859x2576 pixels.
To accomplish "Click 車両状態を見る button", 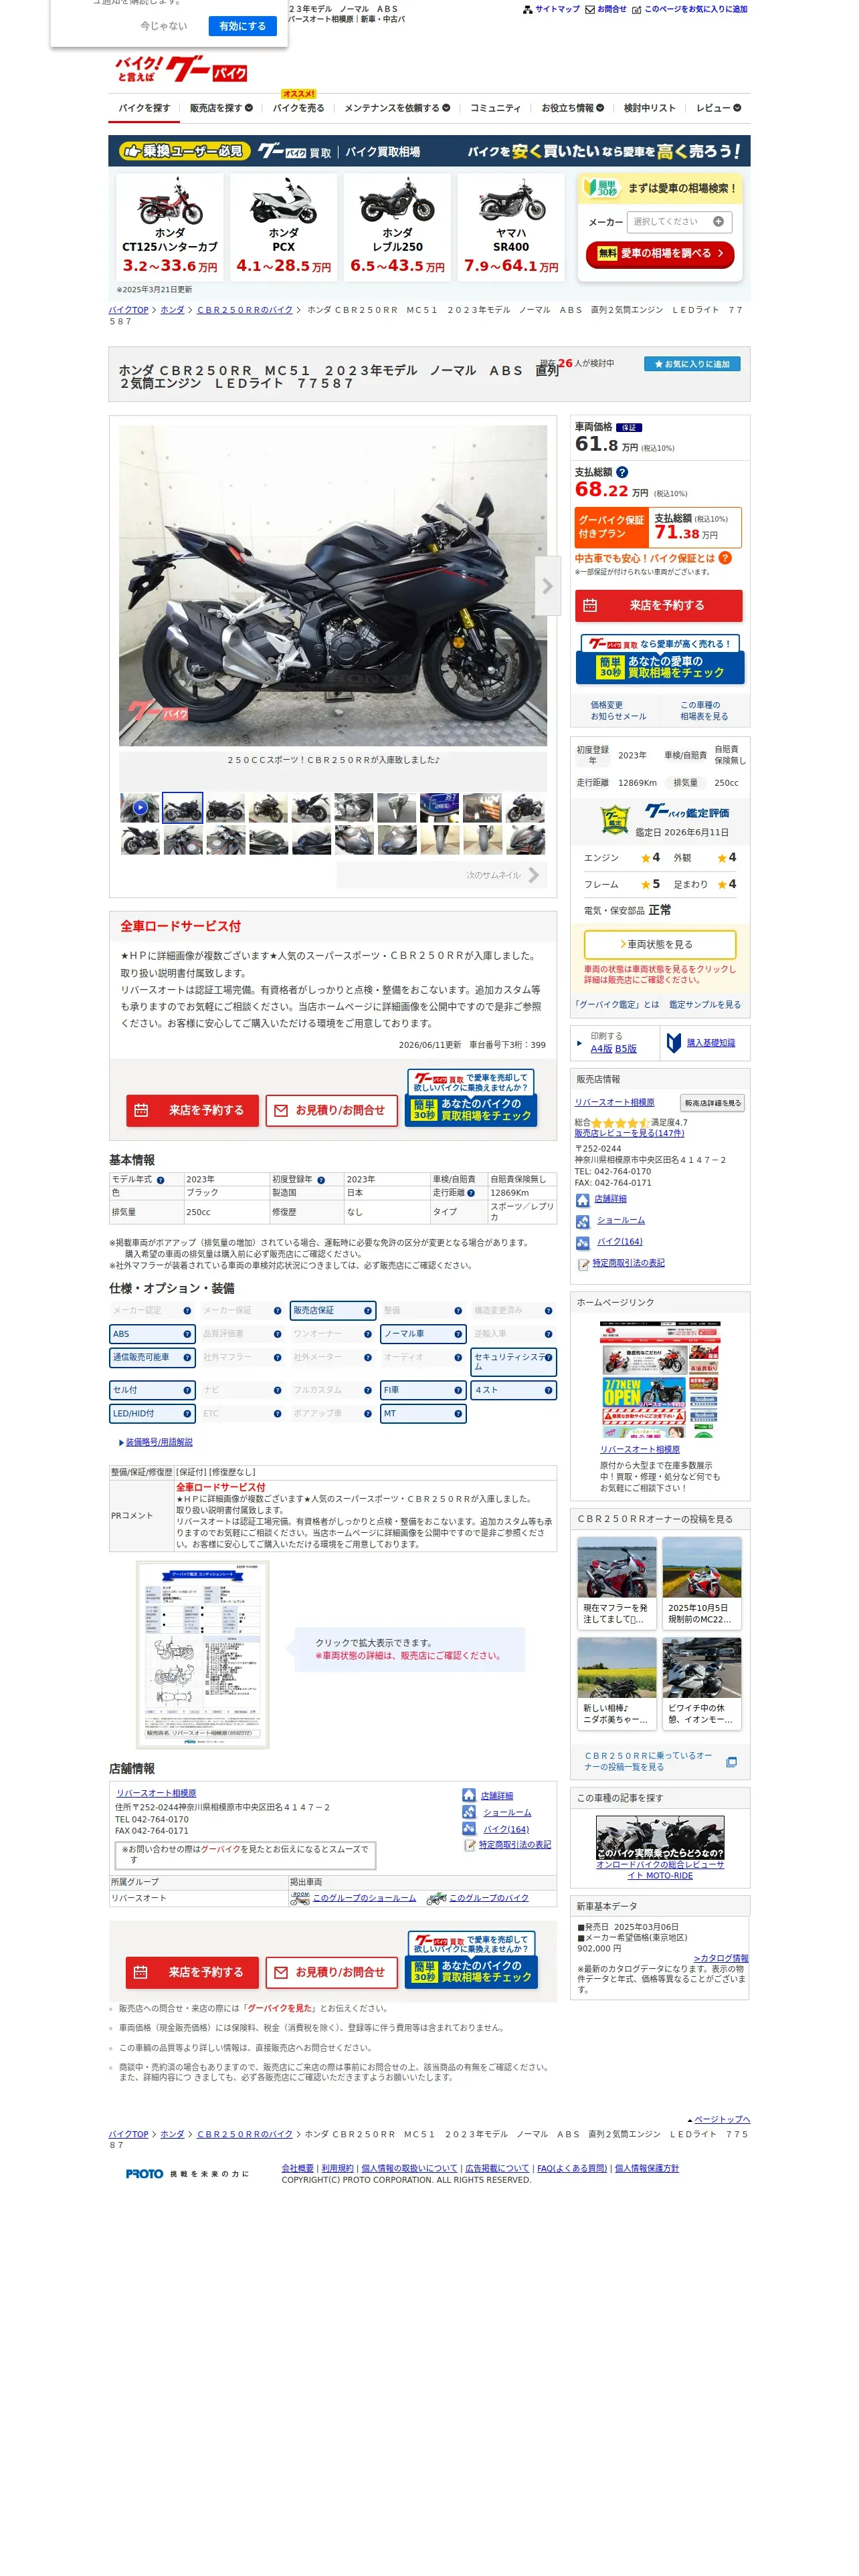I will coord(660,945).
